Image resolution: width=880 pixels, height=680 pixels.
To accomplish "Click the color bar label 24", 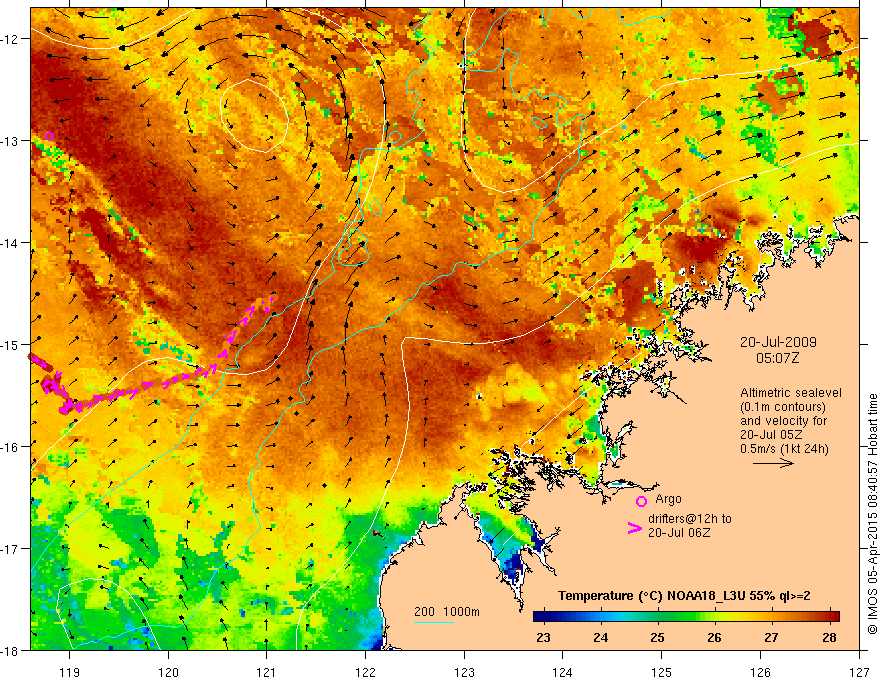I will [x=601, y=638].
